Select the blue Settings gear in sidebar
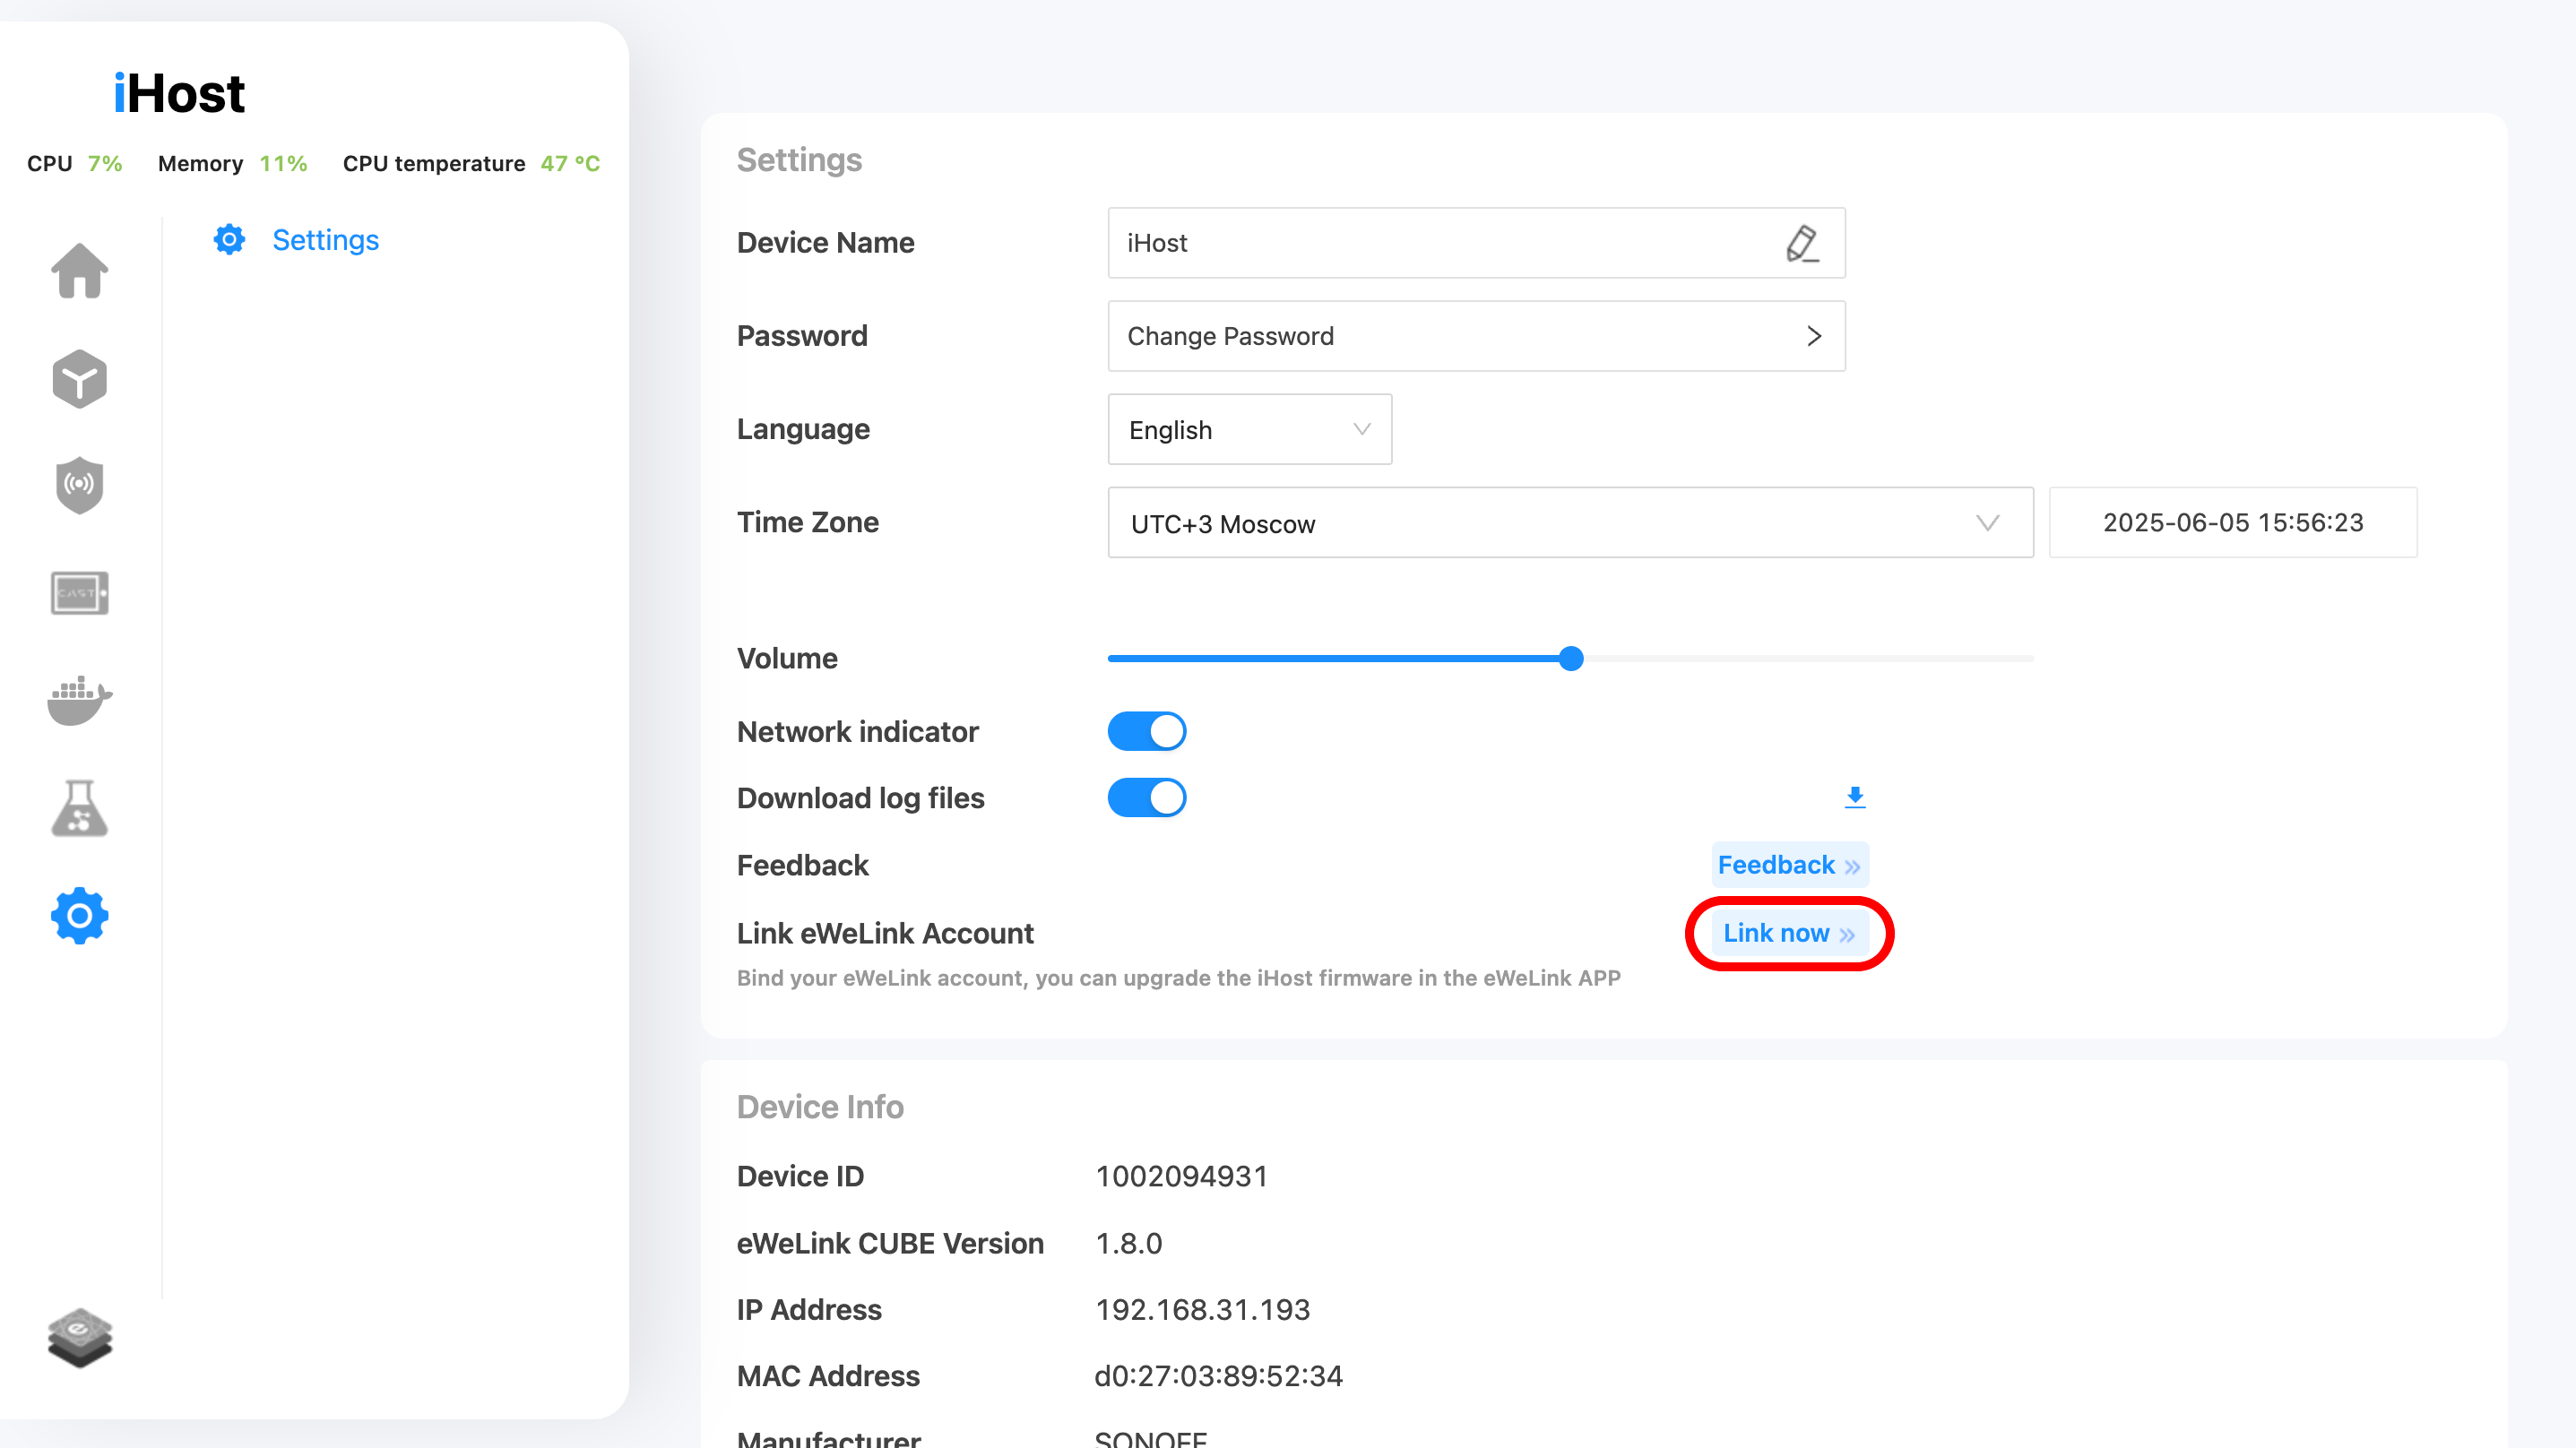The image size is (2576, 1448). (x=80, y=915)
